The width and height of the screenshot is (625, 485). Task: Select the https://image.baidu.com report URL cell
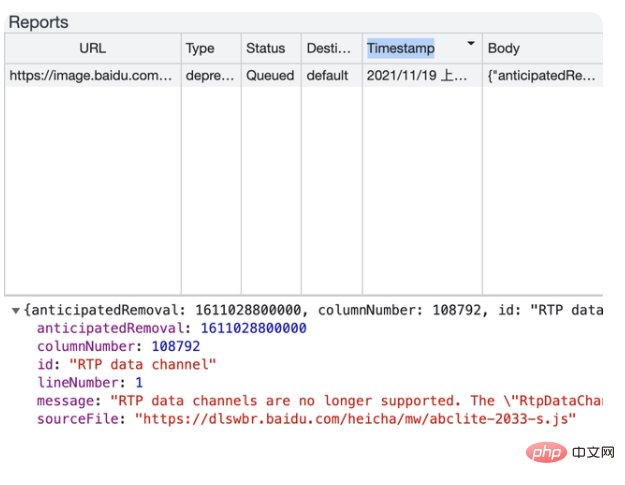coord(92,75)
